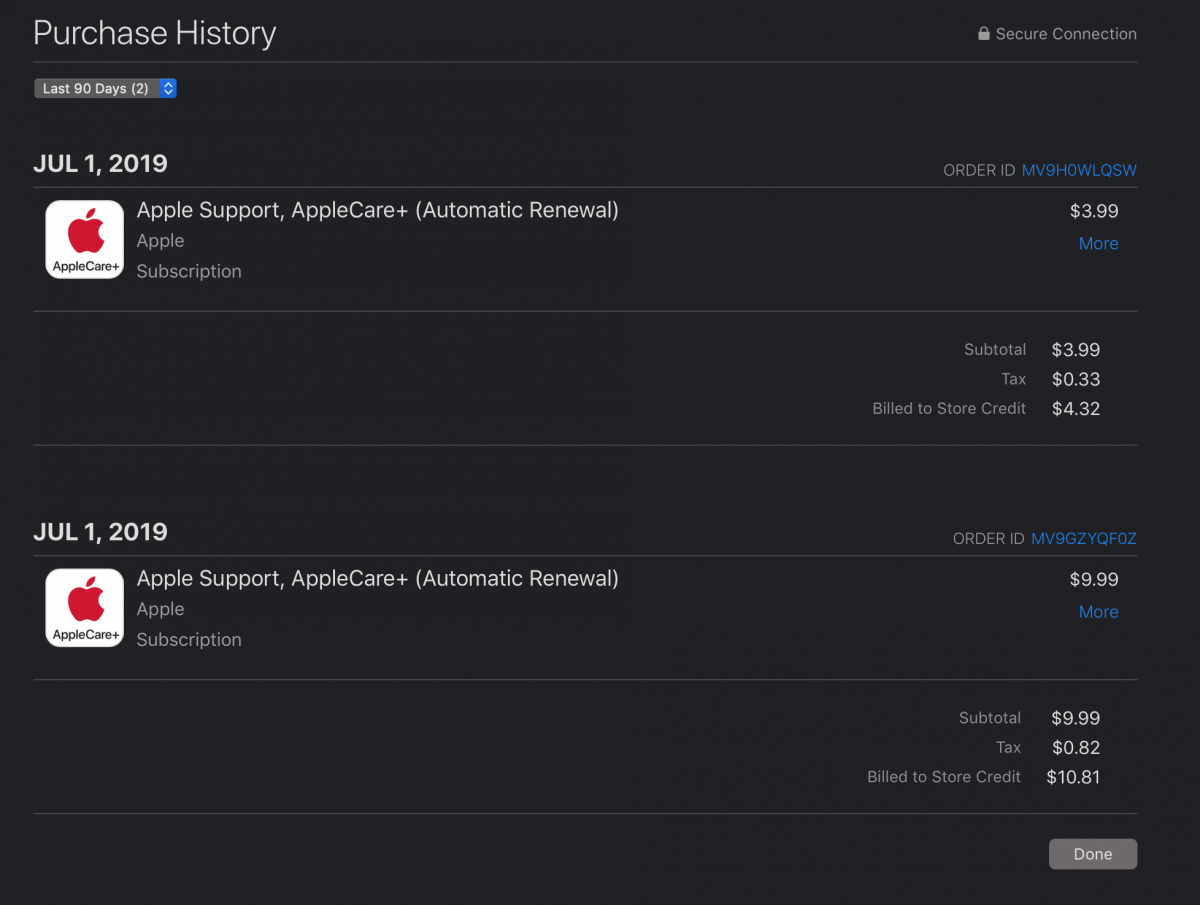Open order ID MV9GZYQF0Z
This screenshot has height=905, width=1200.
pos(1084,538)
